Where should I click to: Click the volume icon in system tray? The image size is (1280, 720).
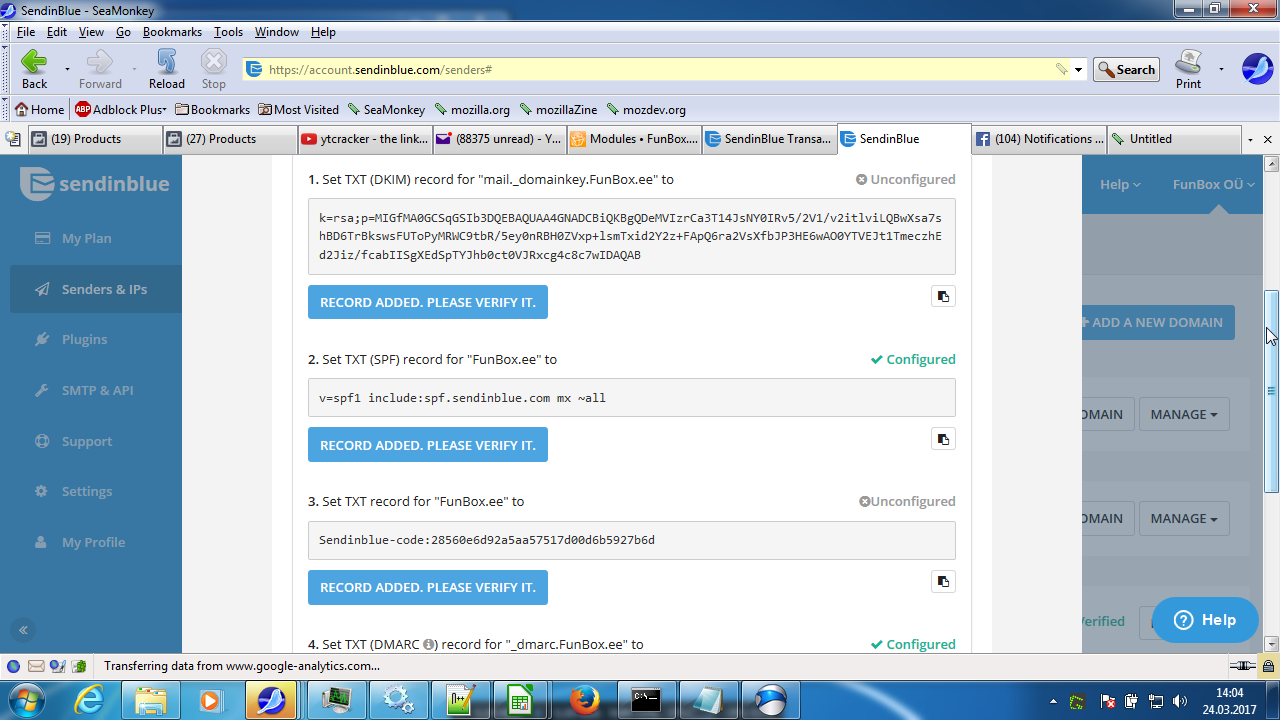tap(1180, 701)
